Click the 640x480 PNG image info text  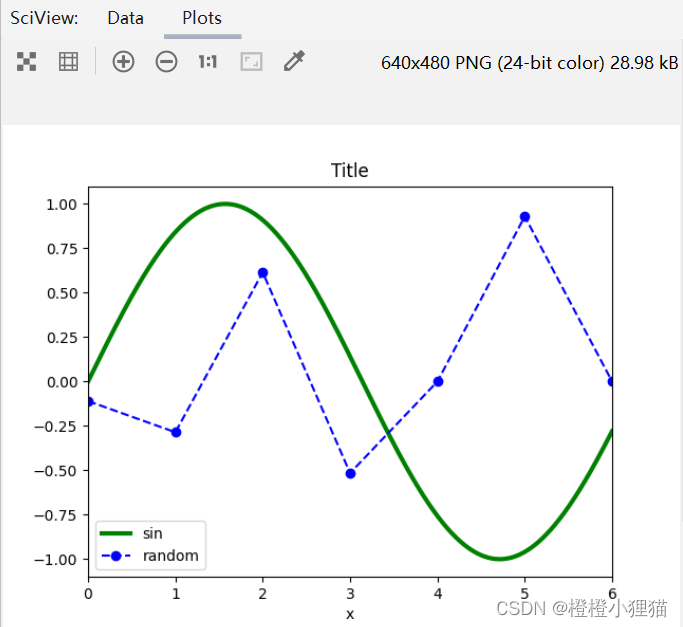pyautogui.click(x=529, y=63)
